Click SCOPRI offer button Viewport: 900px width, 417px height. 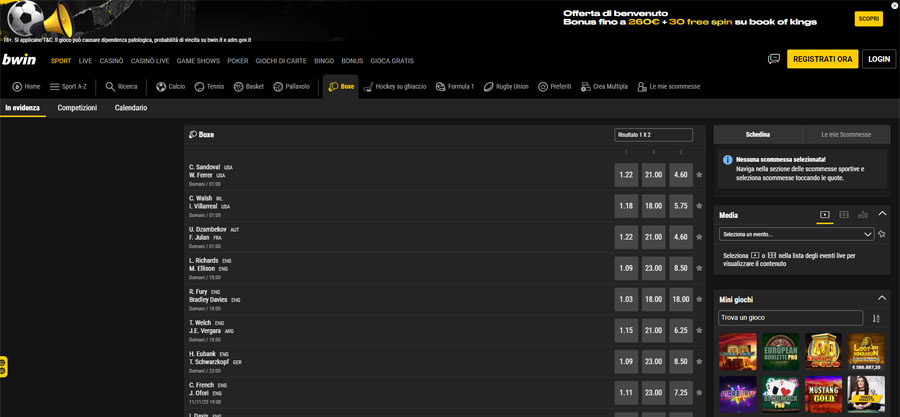point(868,19)
